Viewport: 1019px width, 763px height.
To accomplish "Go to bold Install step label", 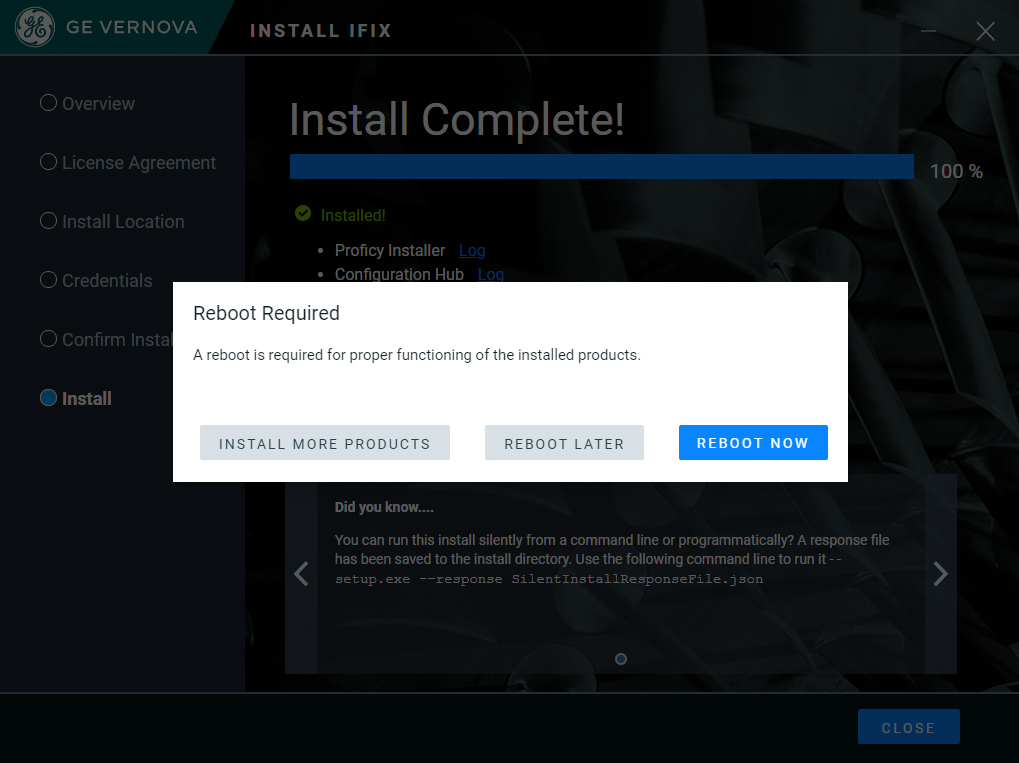I will 86,398.
